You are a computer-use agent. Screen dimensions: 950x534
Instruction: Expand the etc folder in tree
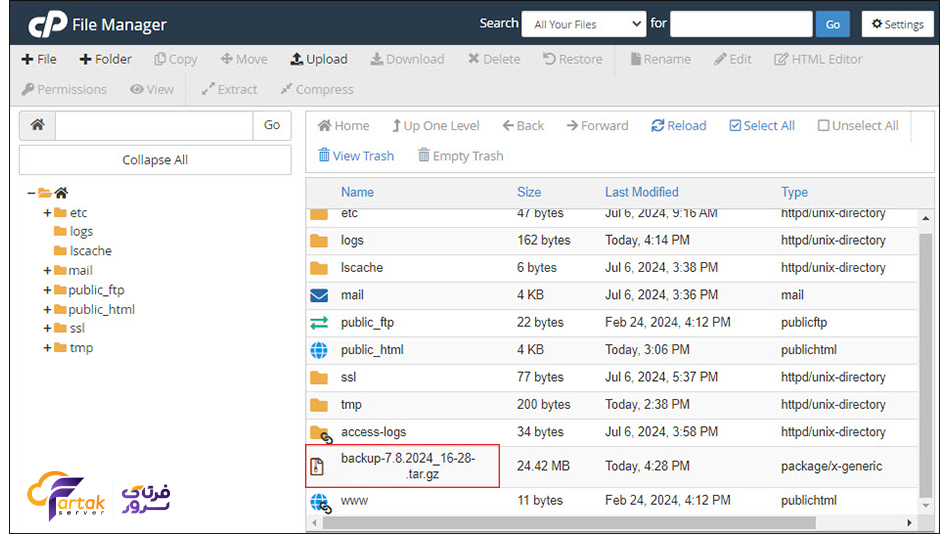tap(47, 213)
